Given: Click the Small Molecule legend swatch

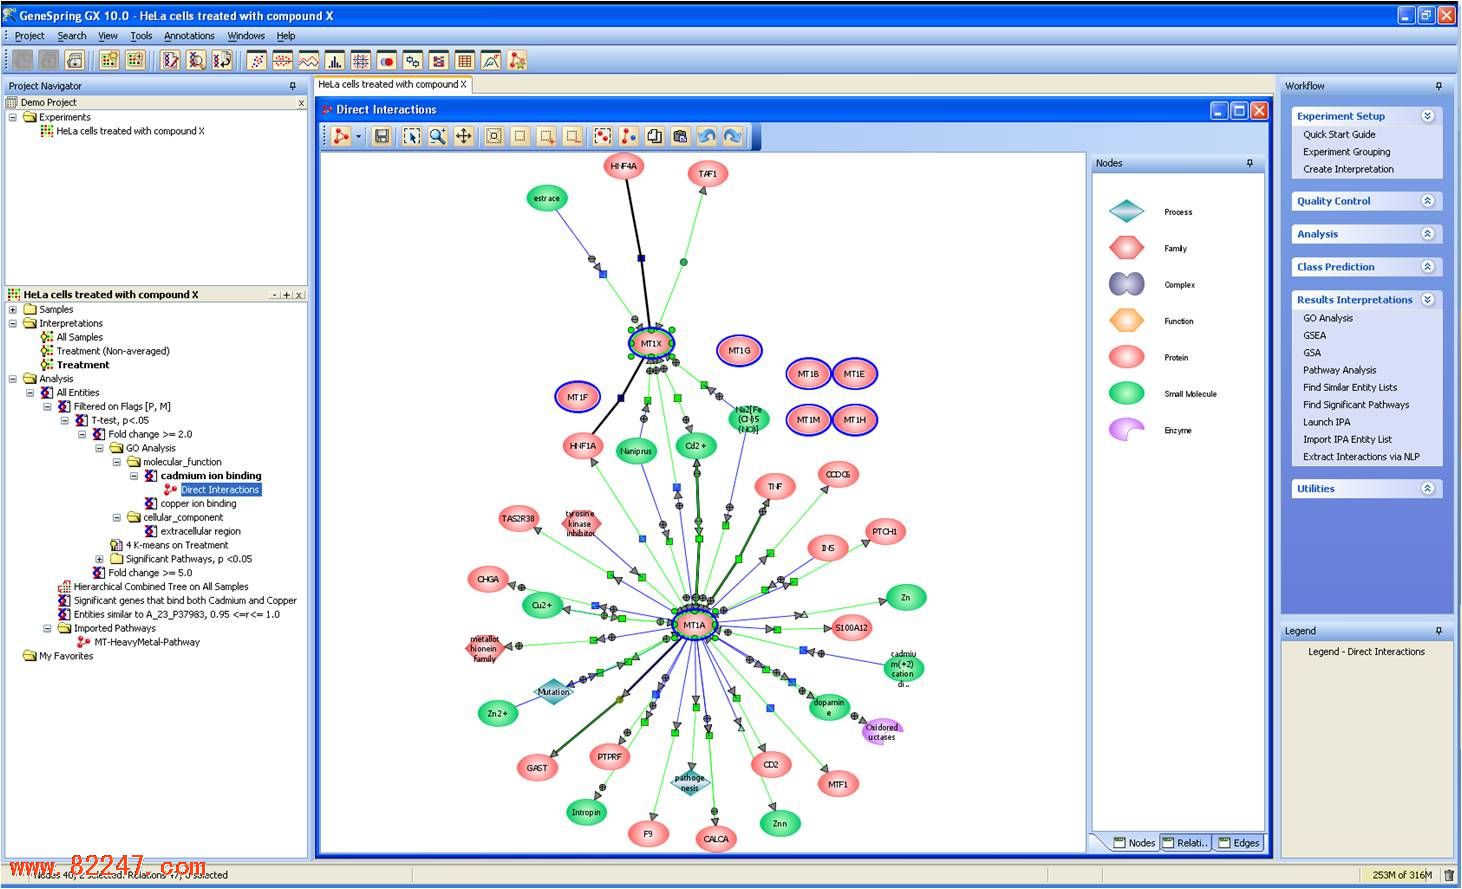Looking at the screenshot, I should tap(1126, 393).
